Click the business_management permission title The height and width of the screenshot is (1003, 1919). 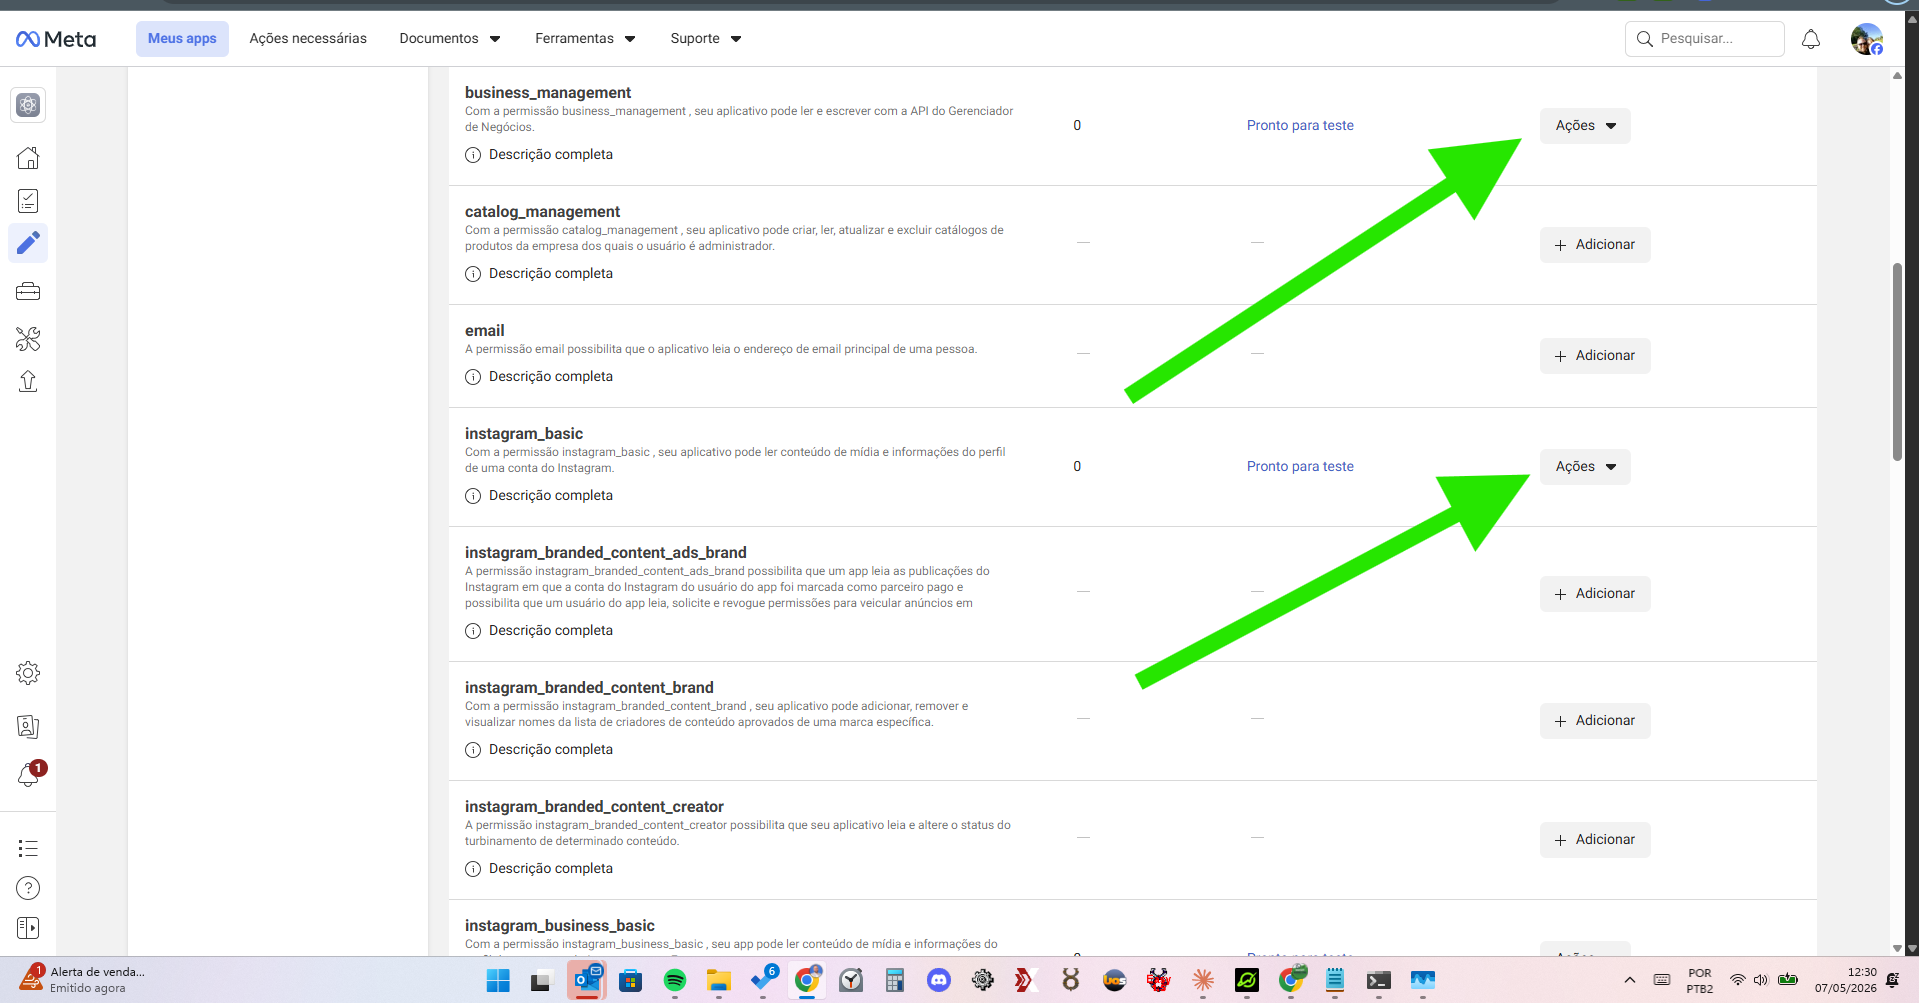click(548, 93)
